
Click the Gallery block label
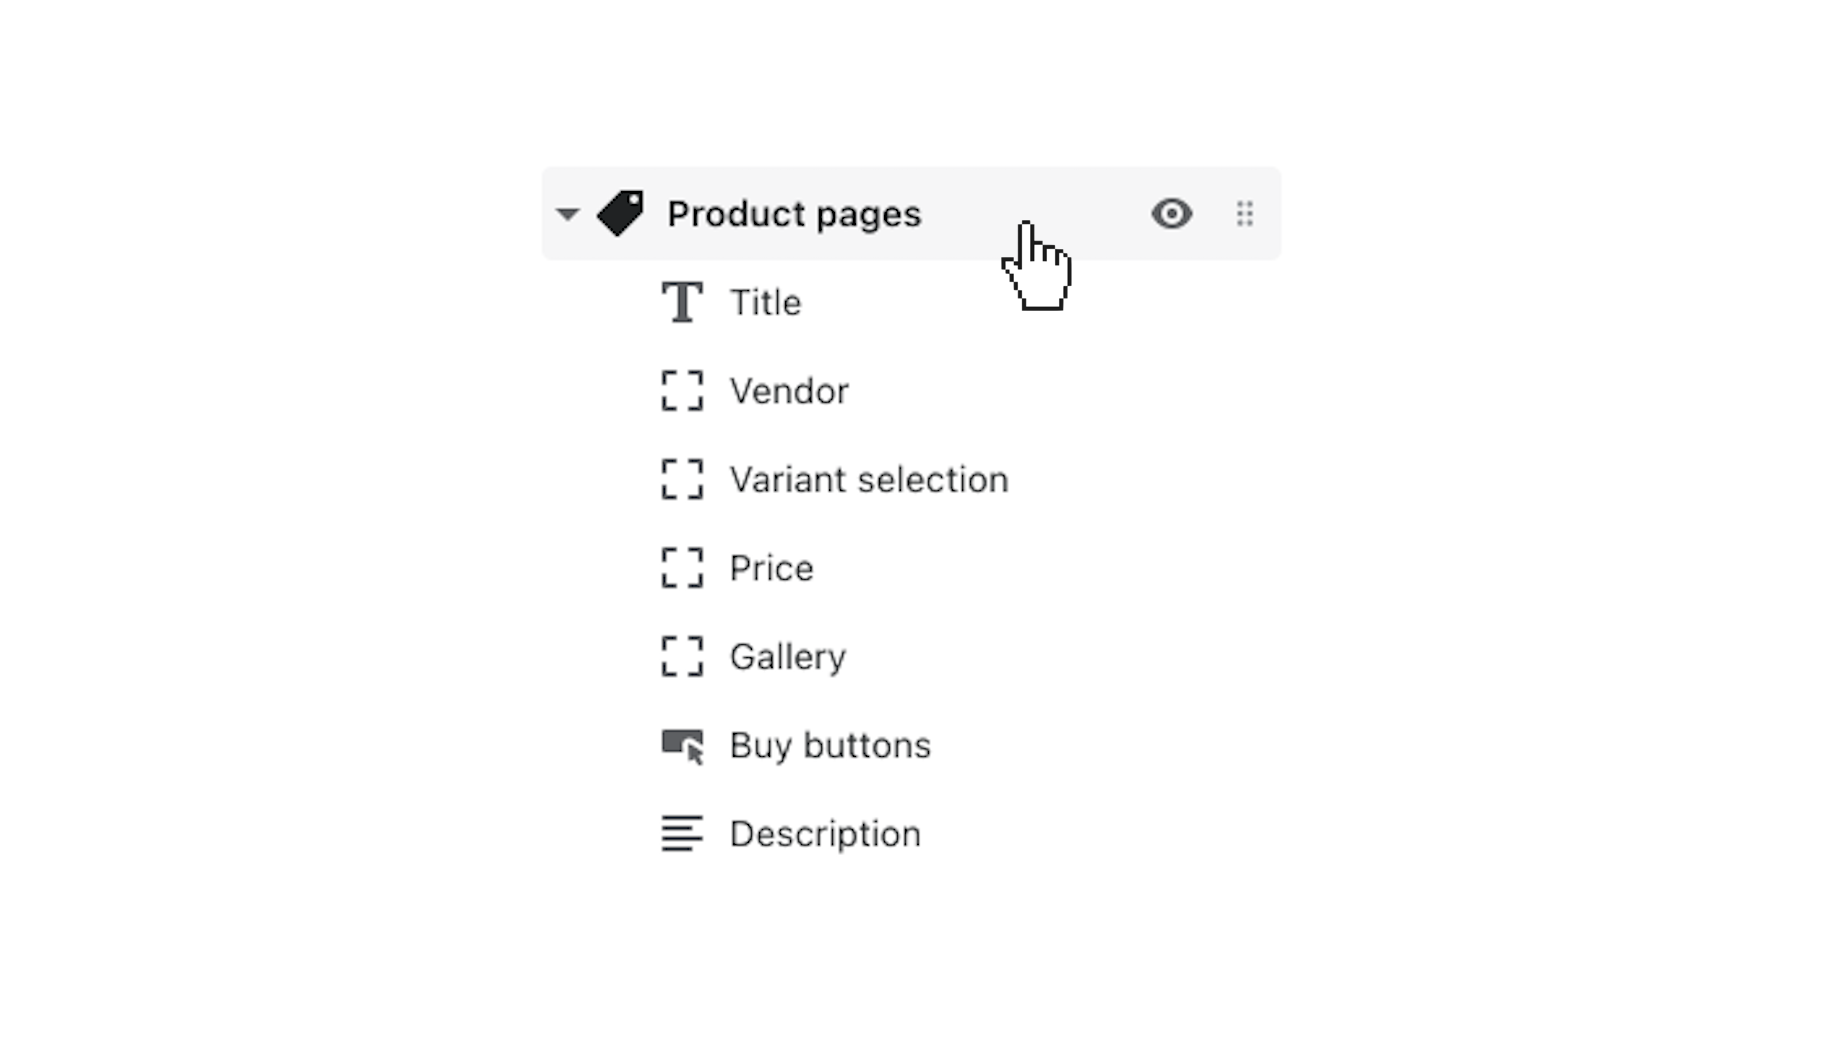788,657
